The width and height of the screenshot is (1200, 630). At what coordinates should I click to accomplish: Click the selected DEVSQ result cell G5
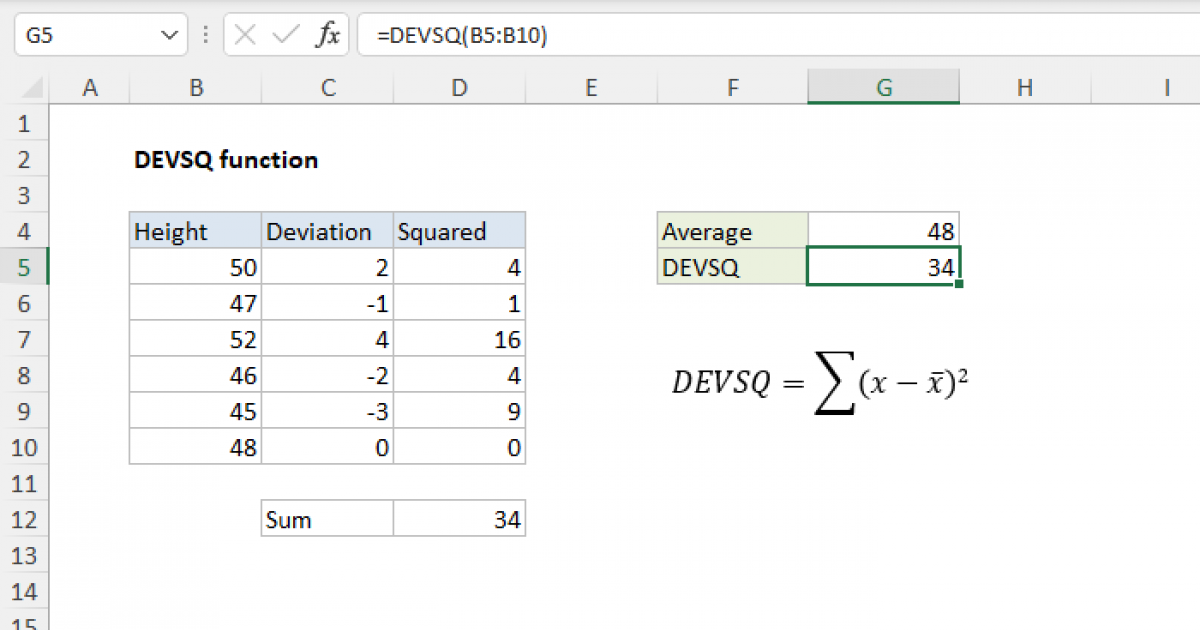pyautogui.click(x=884, y=268)
